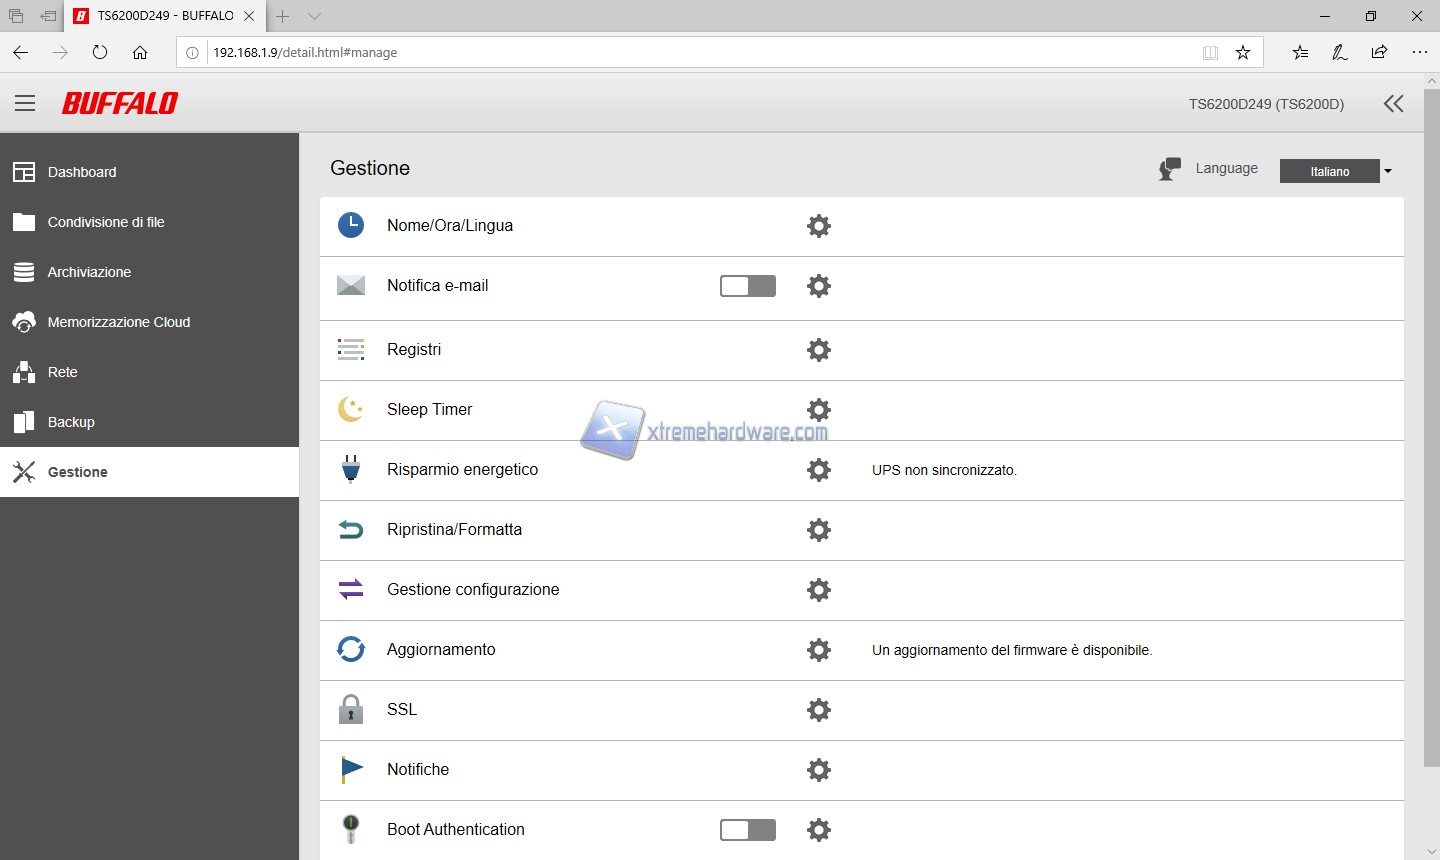Open the Backup section in sidebar

tap(71, 422)
